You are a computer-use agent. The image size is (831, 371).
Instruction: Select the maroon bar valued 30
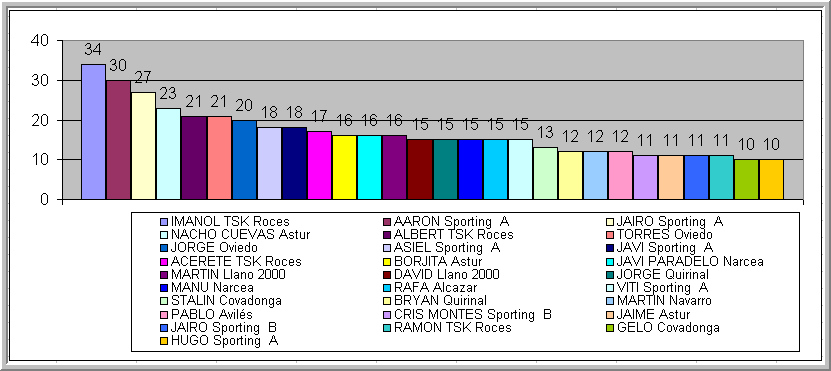click(118, 140)
